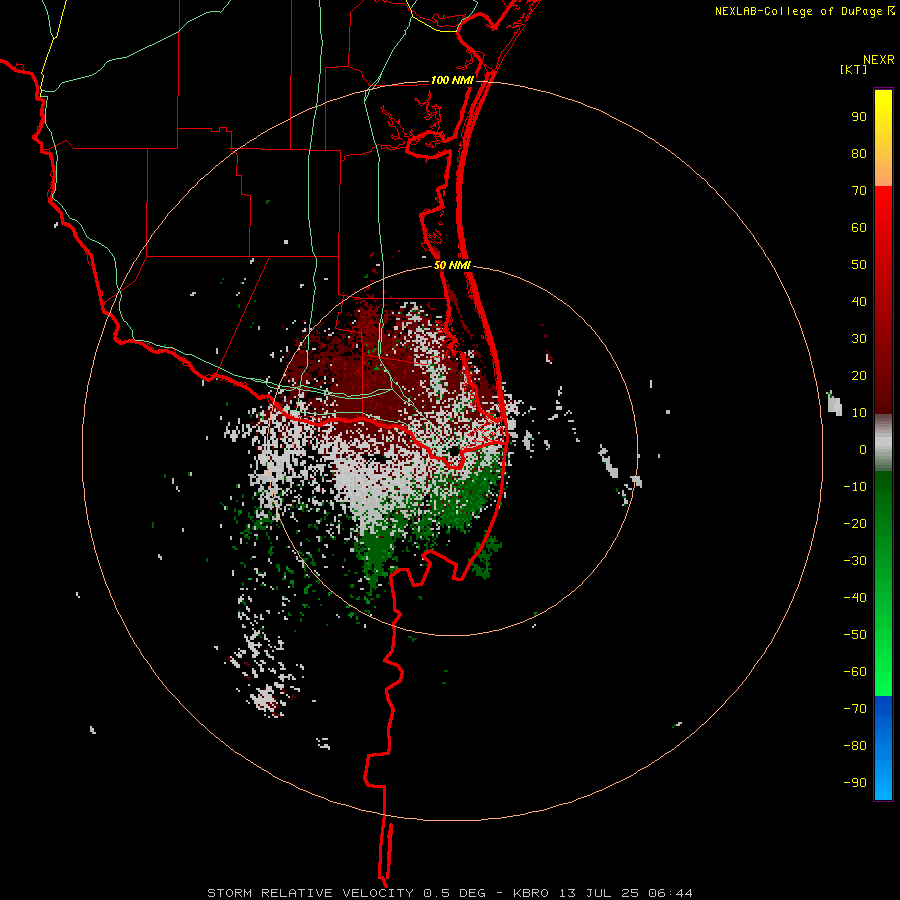Click the -40 knot scale label

point(855,598)
